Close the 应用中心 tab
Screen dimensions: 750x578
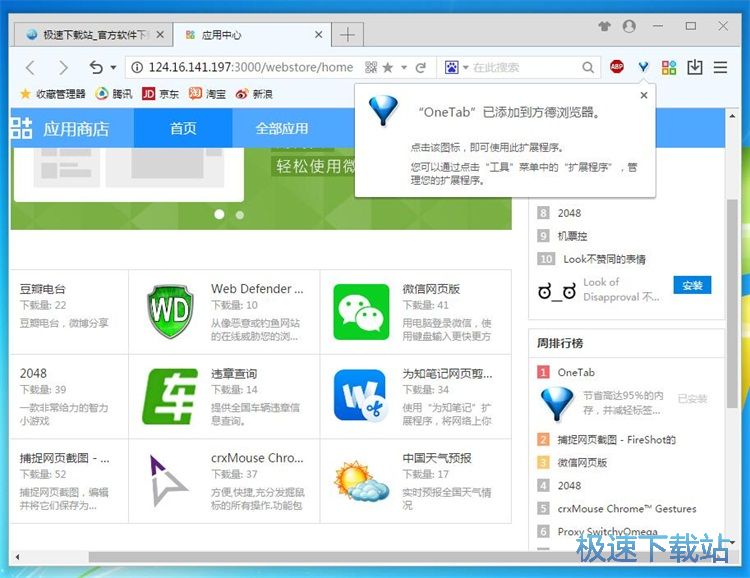pos(319,34)
